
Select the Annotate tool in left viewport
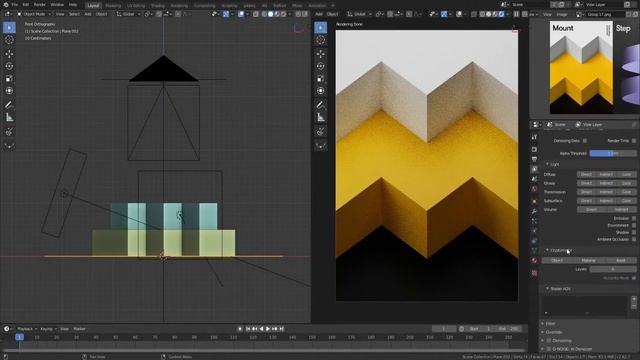9,105
